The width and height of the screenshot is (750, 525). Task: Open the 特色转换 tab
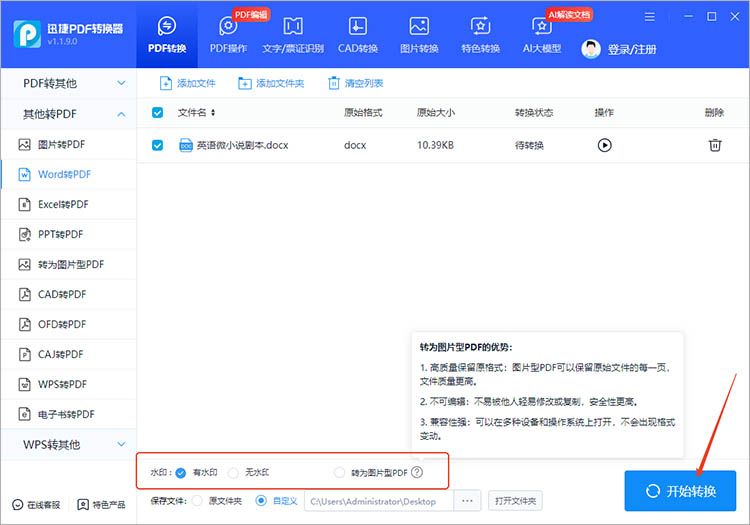point(480,35)
